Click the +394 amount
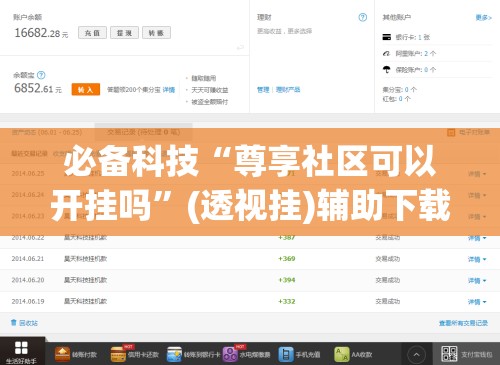The height and width of the screenshot is (365, 500). tap(287, 280)
